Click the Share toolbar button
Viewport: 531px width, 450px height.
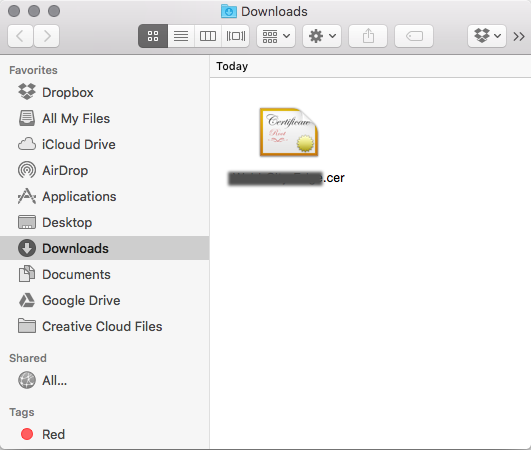tap(368, 36)
